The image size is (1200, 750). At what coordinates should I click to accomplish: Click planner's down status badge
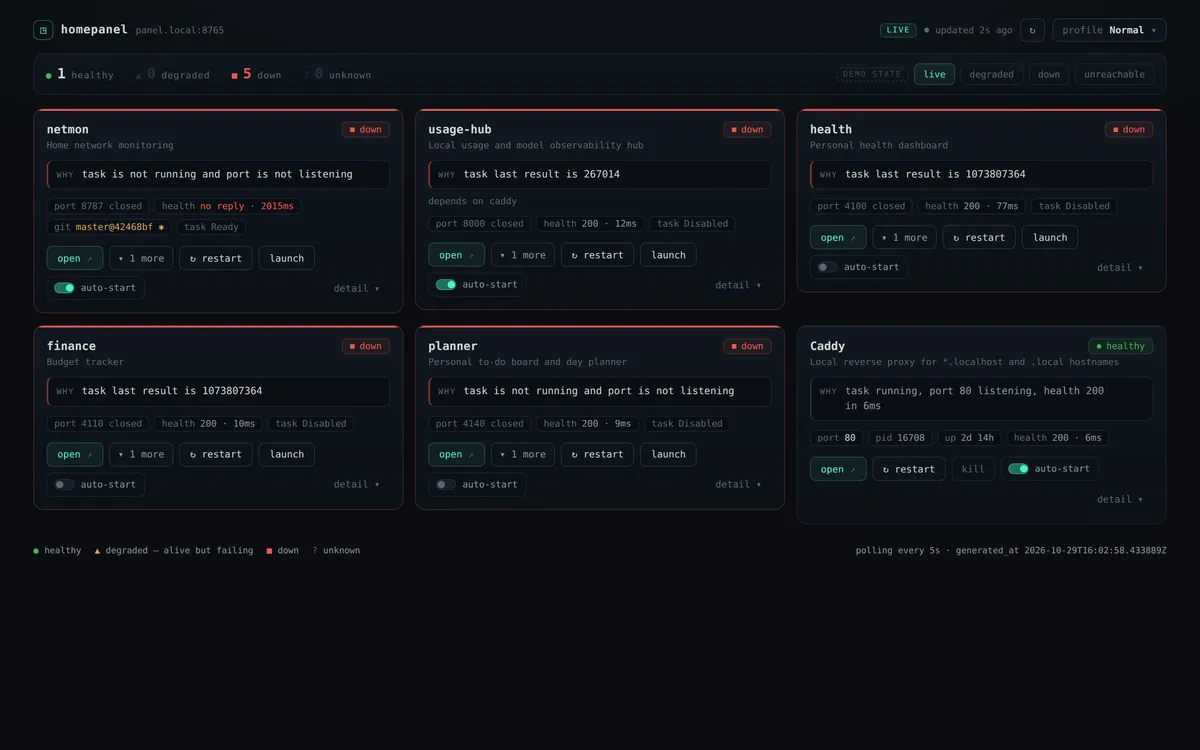point(747,346)
